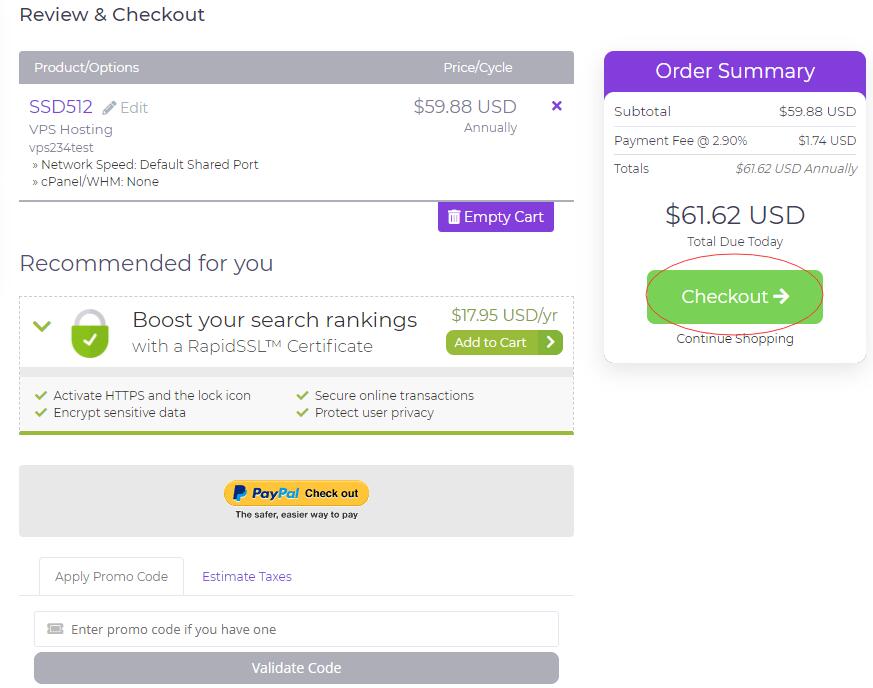The image size is (873, 688).
Task: Add RapidSSL Certificate to cart
Action: [x=491, y=342]
